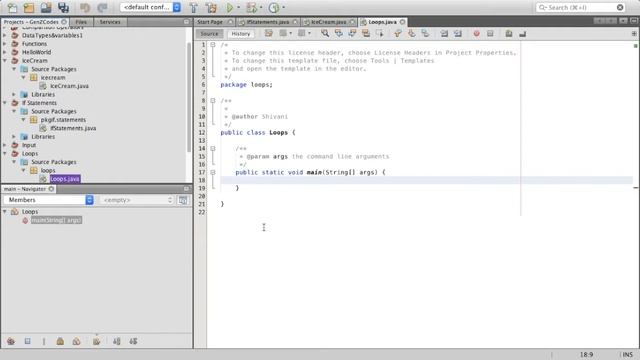Open the default config dropdown
The height and width of the screenshot is (360, 640).
150,7
